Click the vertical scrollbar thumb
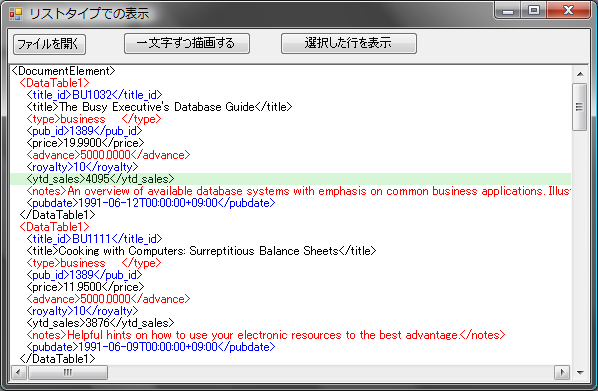598x391 pixels. 580,107
